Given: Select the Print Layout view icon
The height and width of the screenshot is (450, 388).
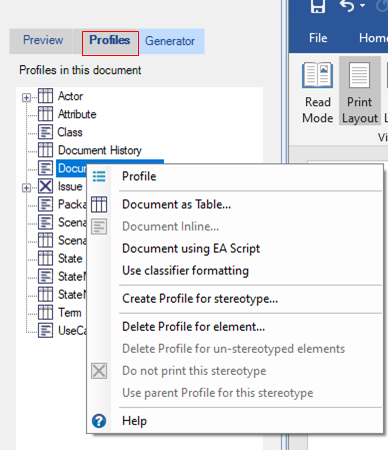Looking at the screenshot, I should tap(359, 75).
